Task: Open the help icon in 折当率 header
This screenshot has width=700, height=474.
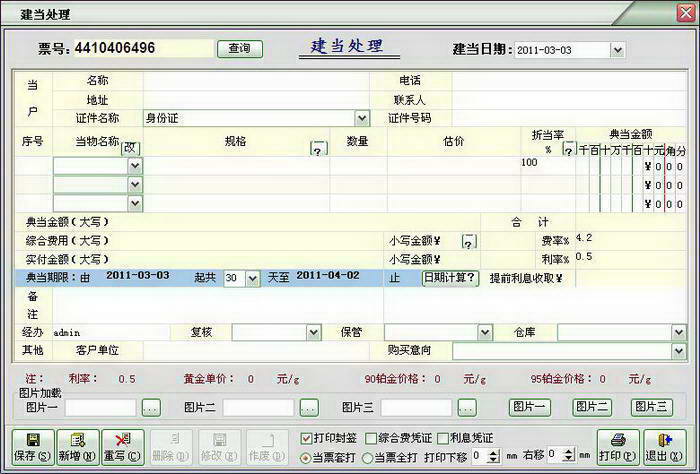Action: [569, 148]
